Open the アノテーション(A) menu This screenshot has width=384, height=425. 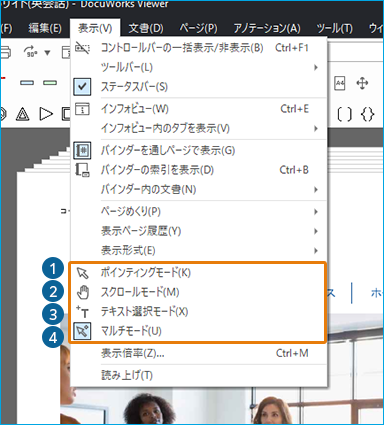click(266, 28)
